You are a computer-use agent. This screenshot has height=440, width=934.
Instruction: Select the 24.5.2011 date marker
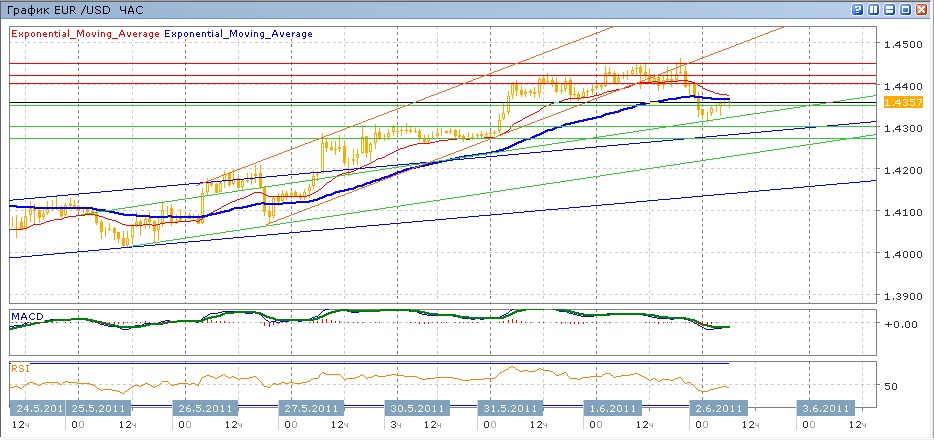[36, 408]
